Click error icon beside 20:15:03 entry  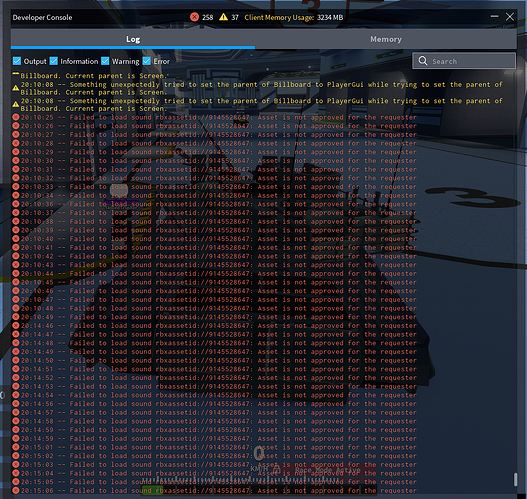[x=15, y=464]
